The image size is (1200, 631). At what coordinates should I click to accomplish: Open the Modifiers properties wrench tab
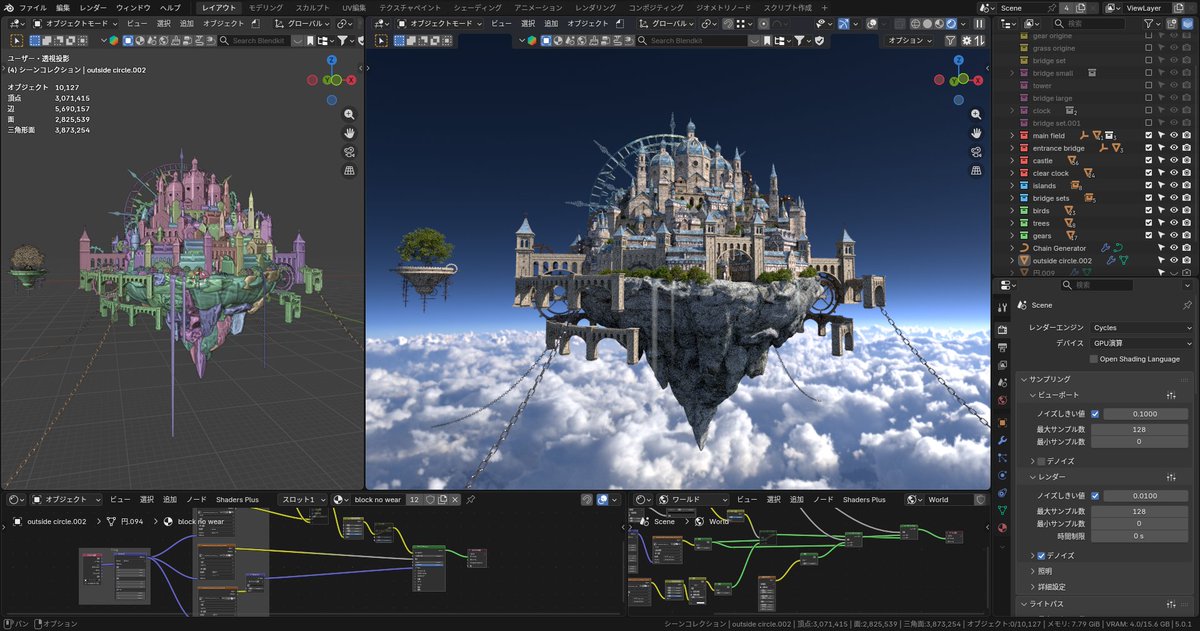1002,440
